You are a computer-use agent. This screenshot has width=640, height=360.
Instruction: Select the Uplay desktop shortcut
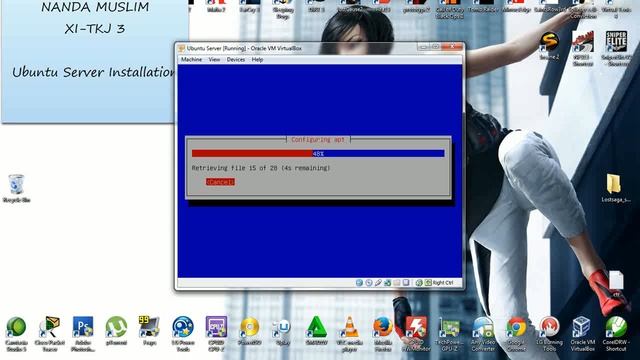pyautogui.click(x=282, y=331)
